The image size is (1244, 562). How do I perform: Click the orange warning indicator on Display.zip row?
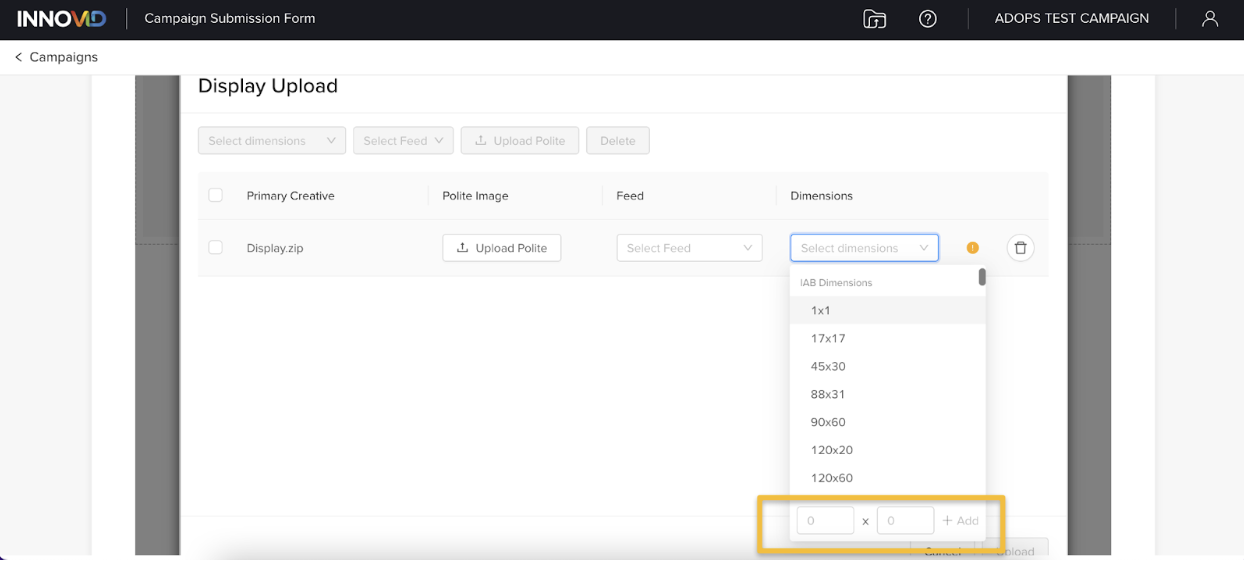(x=973, y=248)
